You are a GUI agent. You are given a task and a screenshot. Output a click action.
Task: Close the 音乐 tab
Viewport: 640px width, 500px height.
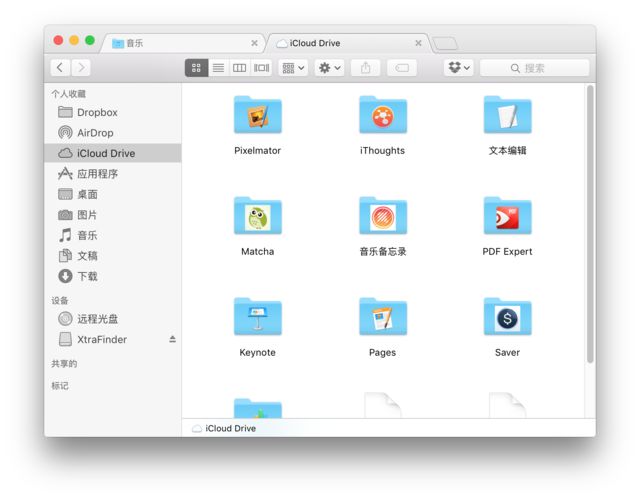tap(254, 43)
